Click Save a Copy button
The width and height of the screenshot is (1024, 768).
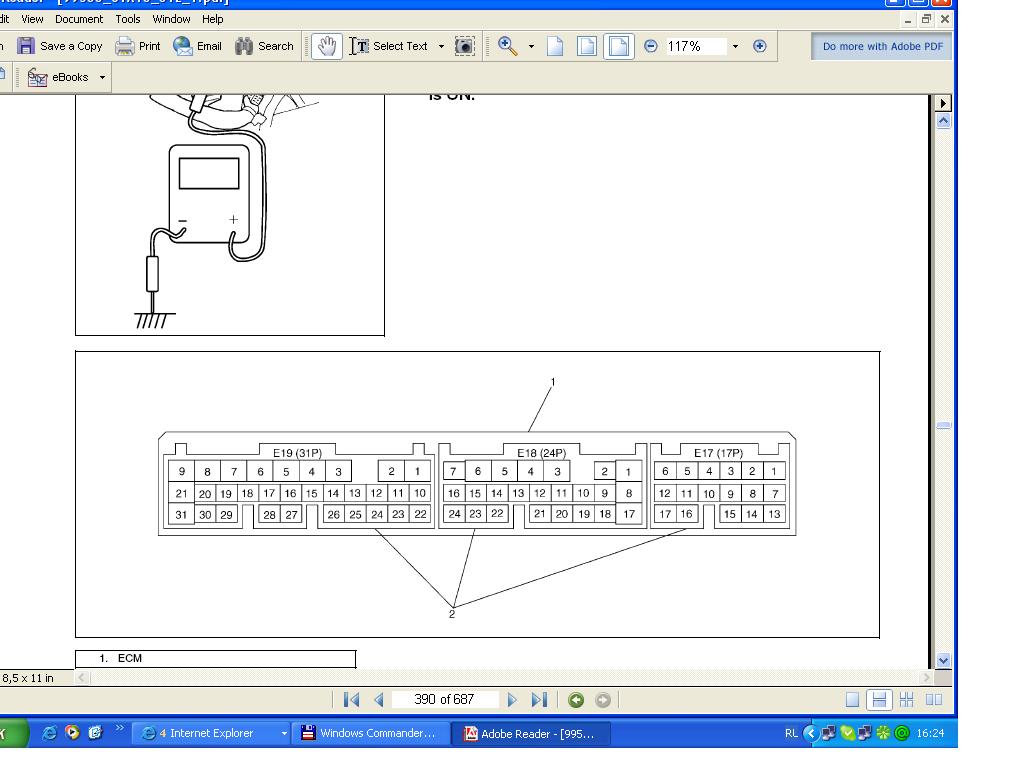(60, 46)
